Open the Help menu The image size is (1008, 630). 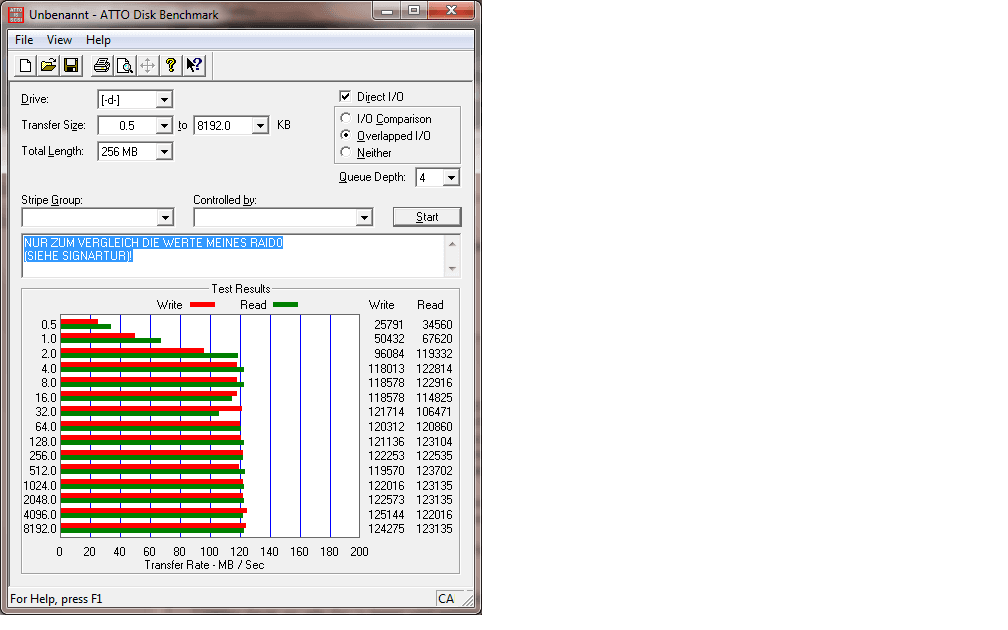pyautogui.click(x=98, y=40)
